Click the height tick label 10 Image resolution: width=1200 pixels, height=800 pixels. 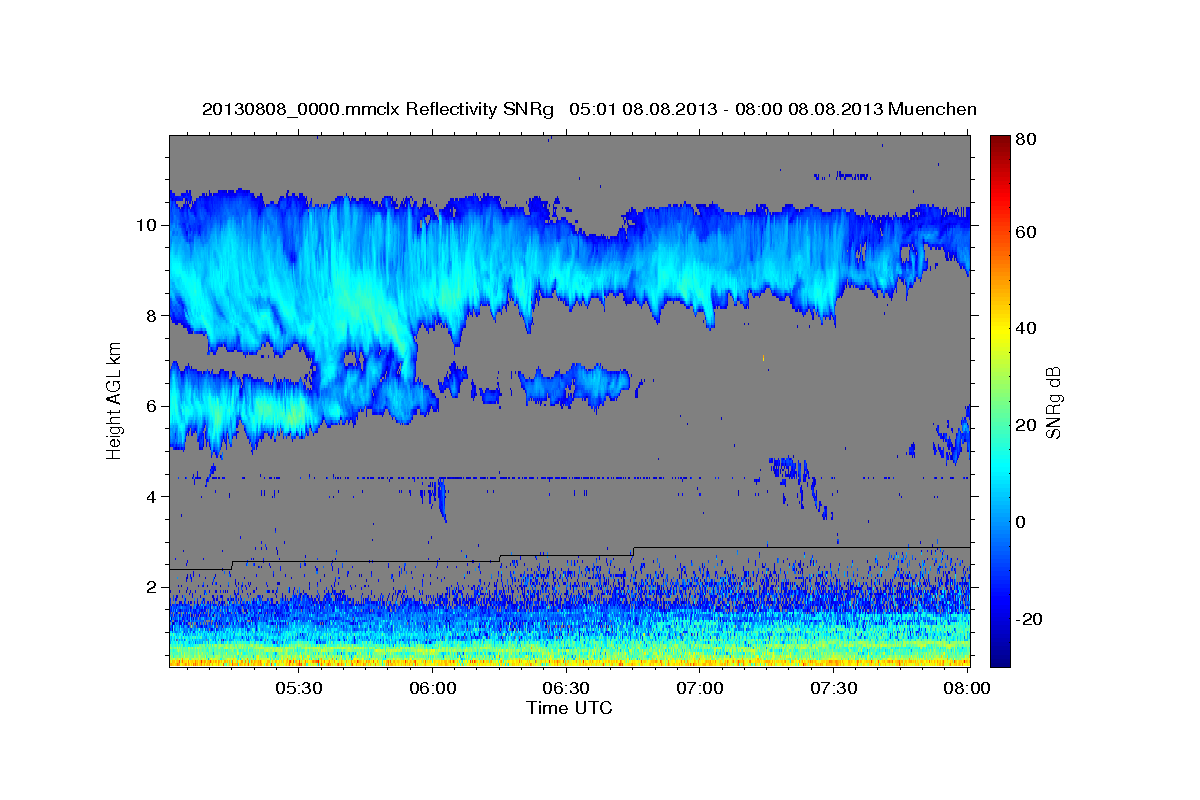coord(145,225)
